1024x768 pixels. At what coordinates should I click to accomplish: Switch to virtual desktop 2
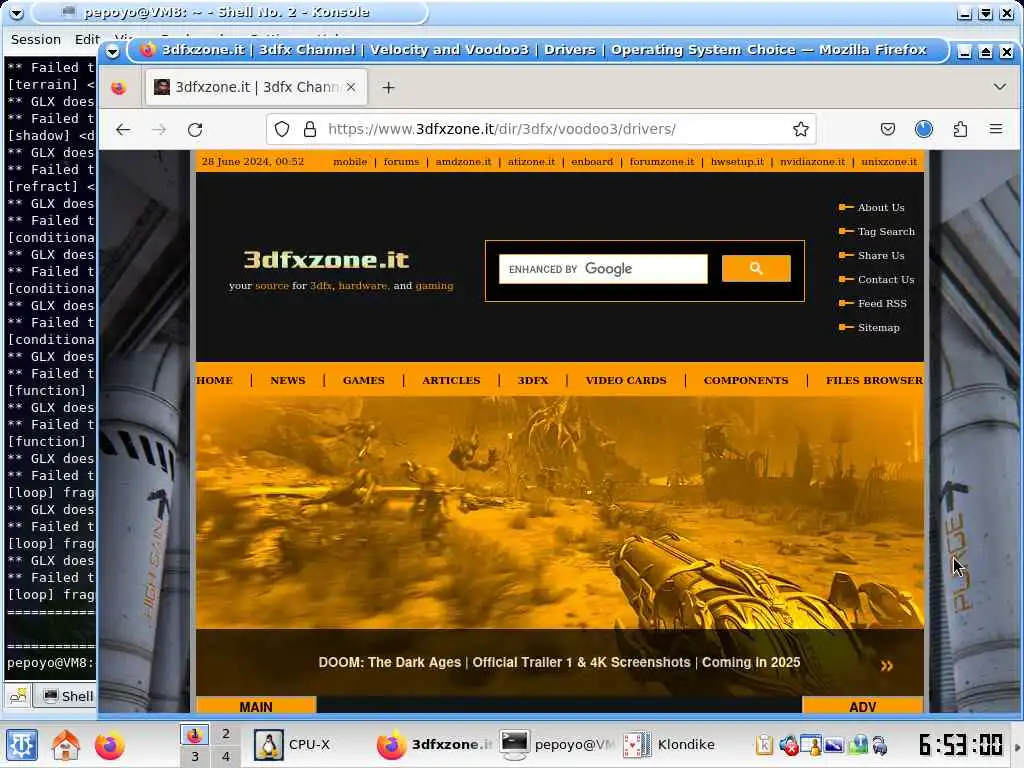coord(226,733)
